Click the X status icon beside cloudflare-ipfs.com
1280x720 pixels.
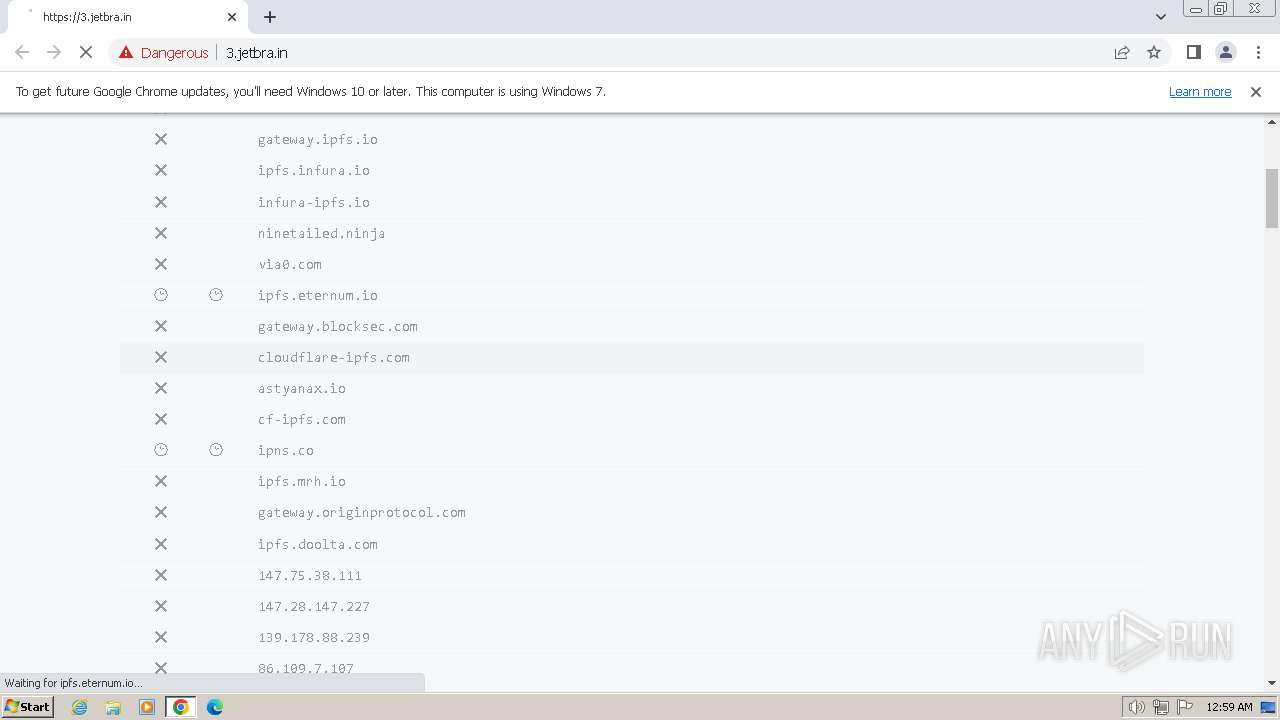[x=161, y=357]
